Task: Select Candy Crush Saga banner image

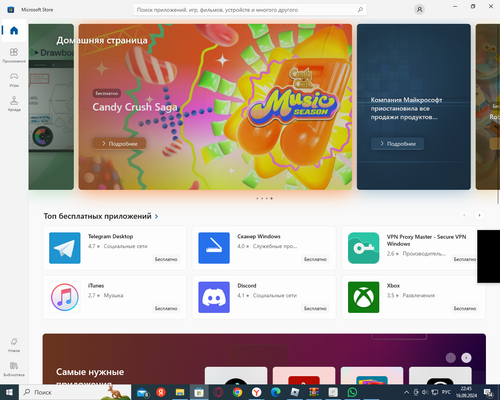Action: [x=215, y=107]
